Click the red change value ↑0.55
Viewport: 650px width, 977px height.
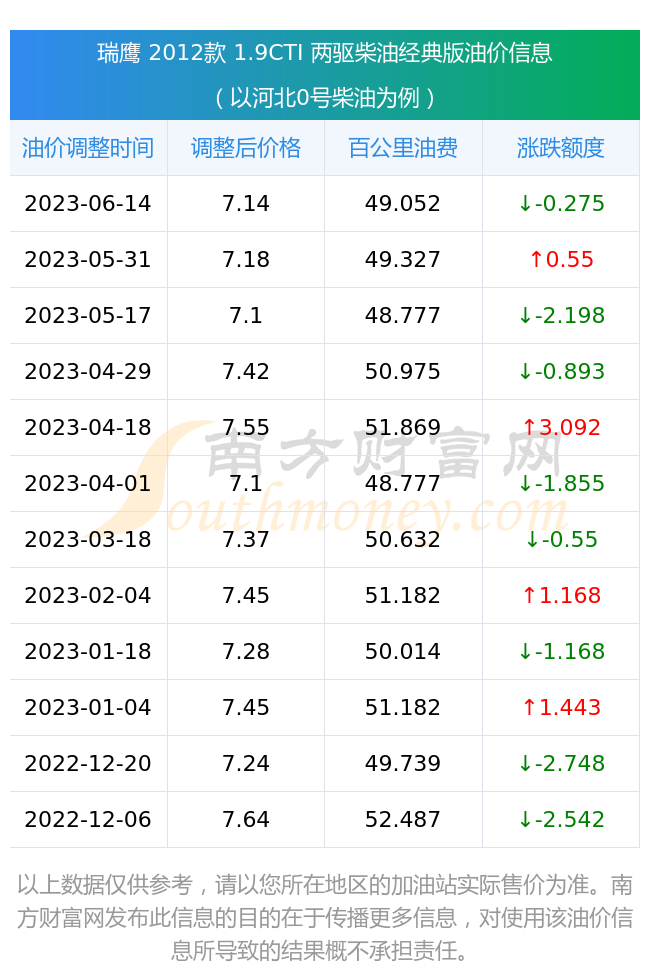(x=562, y=260)
